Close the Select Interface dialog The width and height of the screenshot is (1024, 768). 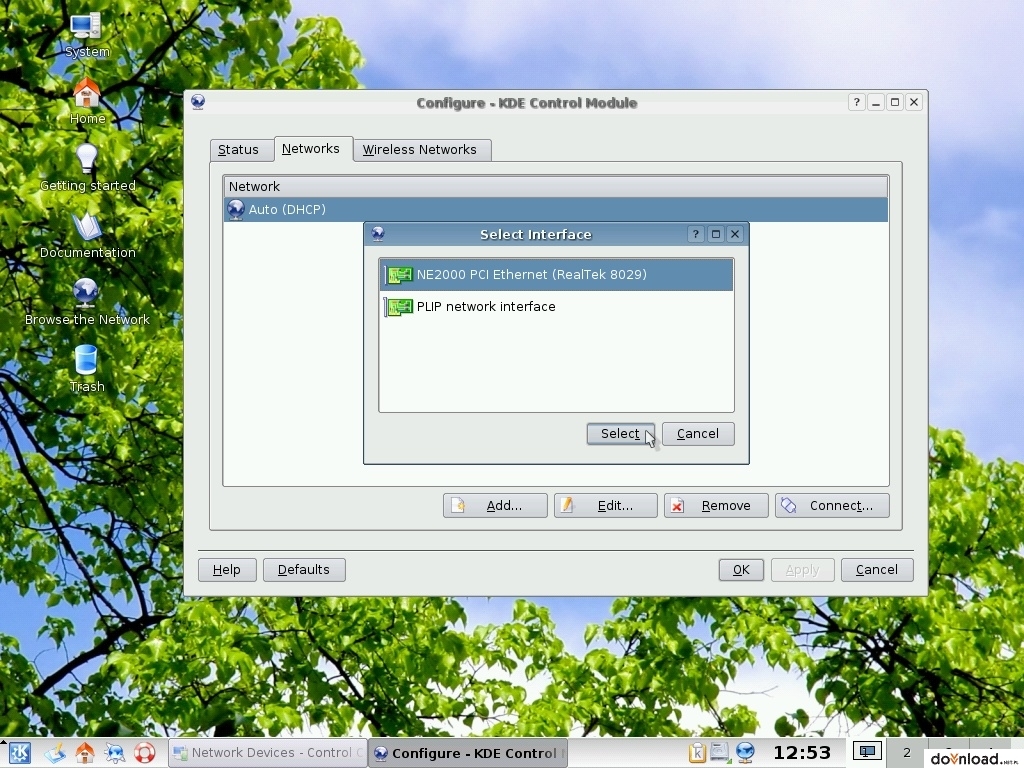pyautogui.click(x=735, y=234)
